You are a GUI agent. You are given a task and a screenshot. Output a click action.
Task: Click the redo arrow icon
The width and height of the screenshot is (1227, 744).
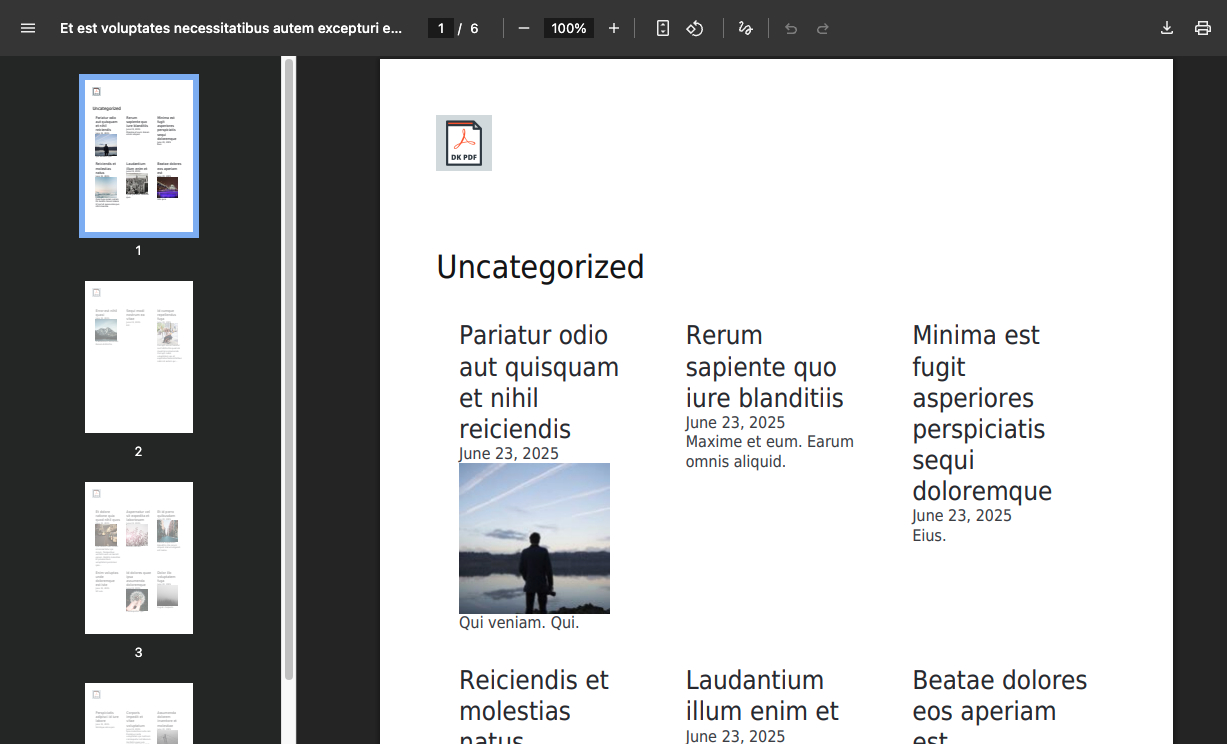(x=823, y=28)
